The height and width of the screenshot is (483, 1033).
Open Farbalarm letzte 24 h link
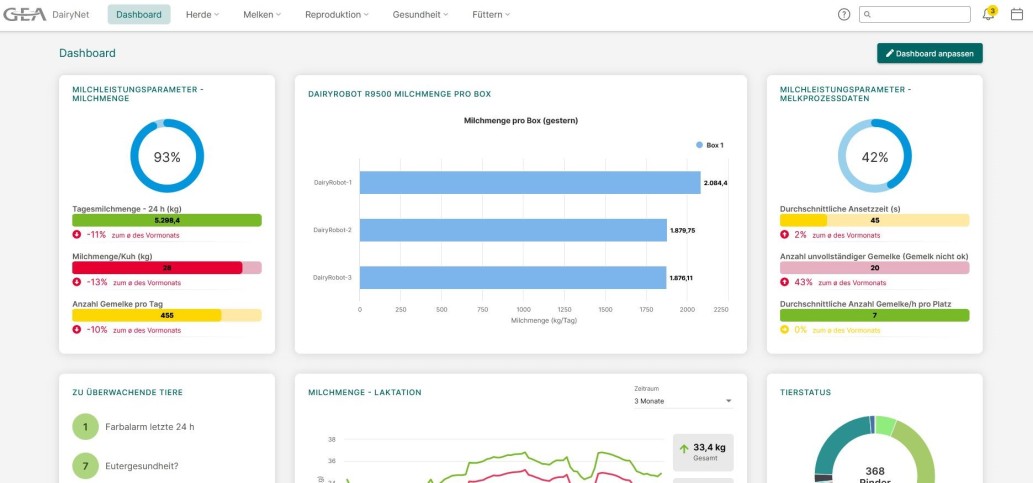tap(150, 427)
